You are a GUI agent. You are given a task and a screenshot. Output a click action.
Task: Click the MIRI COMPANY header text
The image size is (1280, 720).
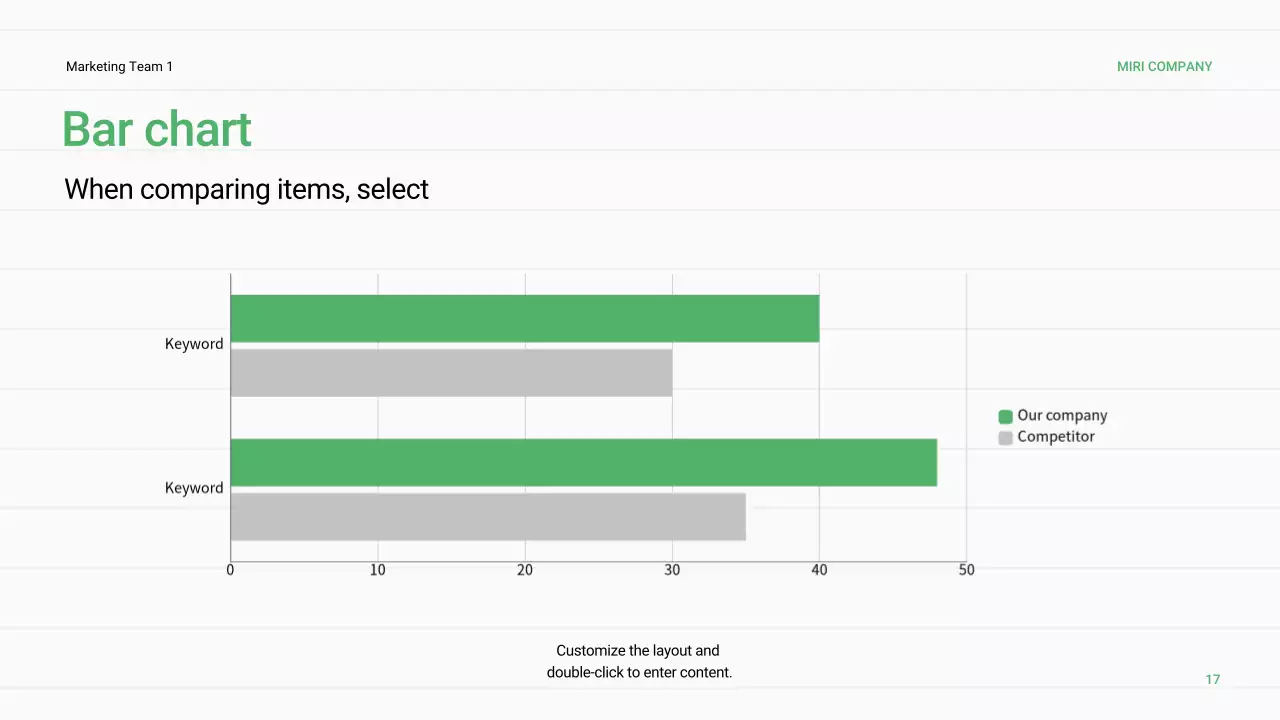pos(1164,67)
